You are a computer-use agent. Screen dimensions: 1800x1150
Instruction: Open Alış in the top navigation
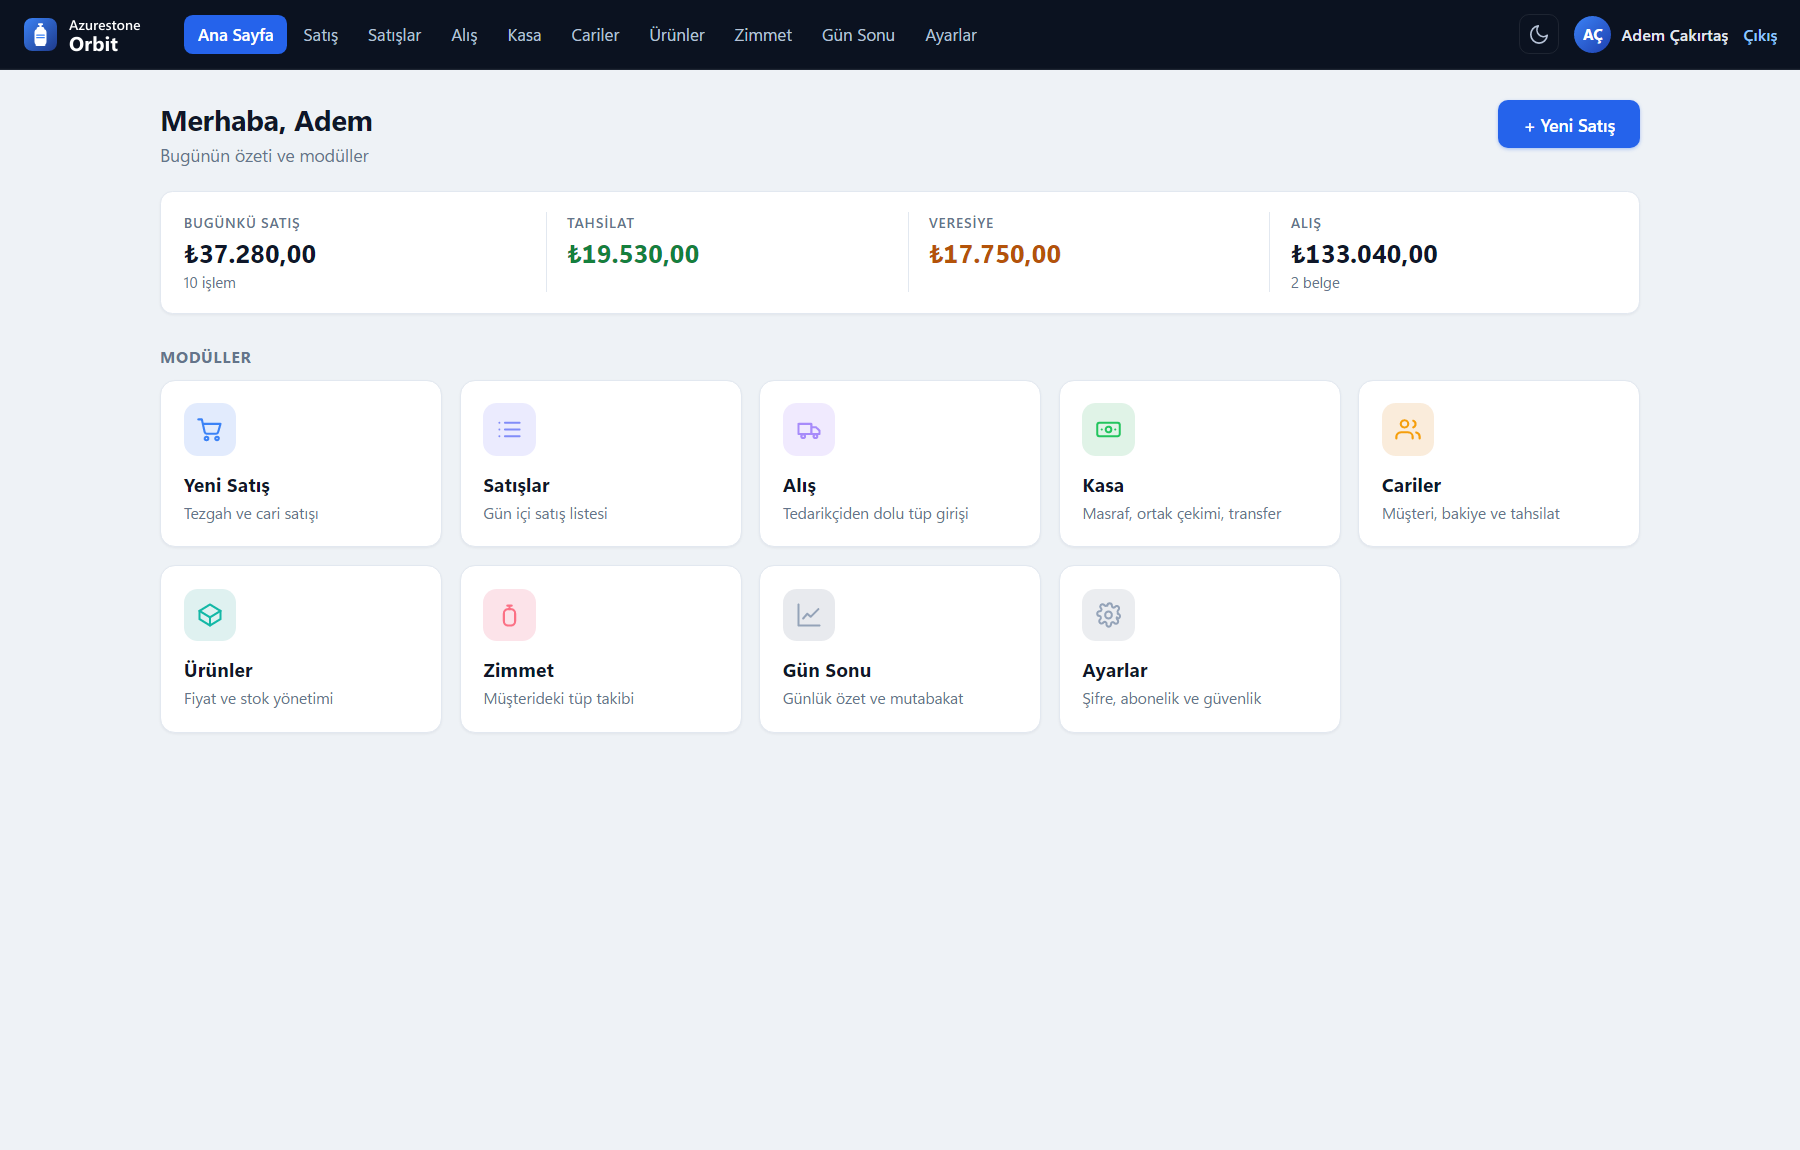coord(464,35)
